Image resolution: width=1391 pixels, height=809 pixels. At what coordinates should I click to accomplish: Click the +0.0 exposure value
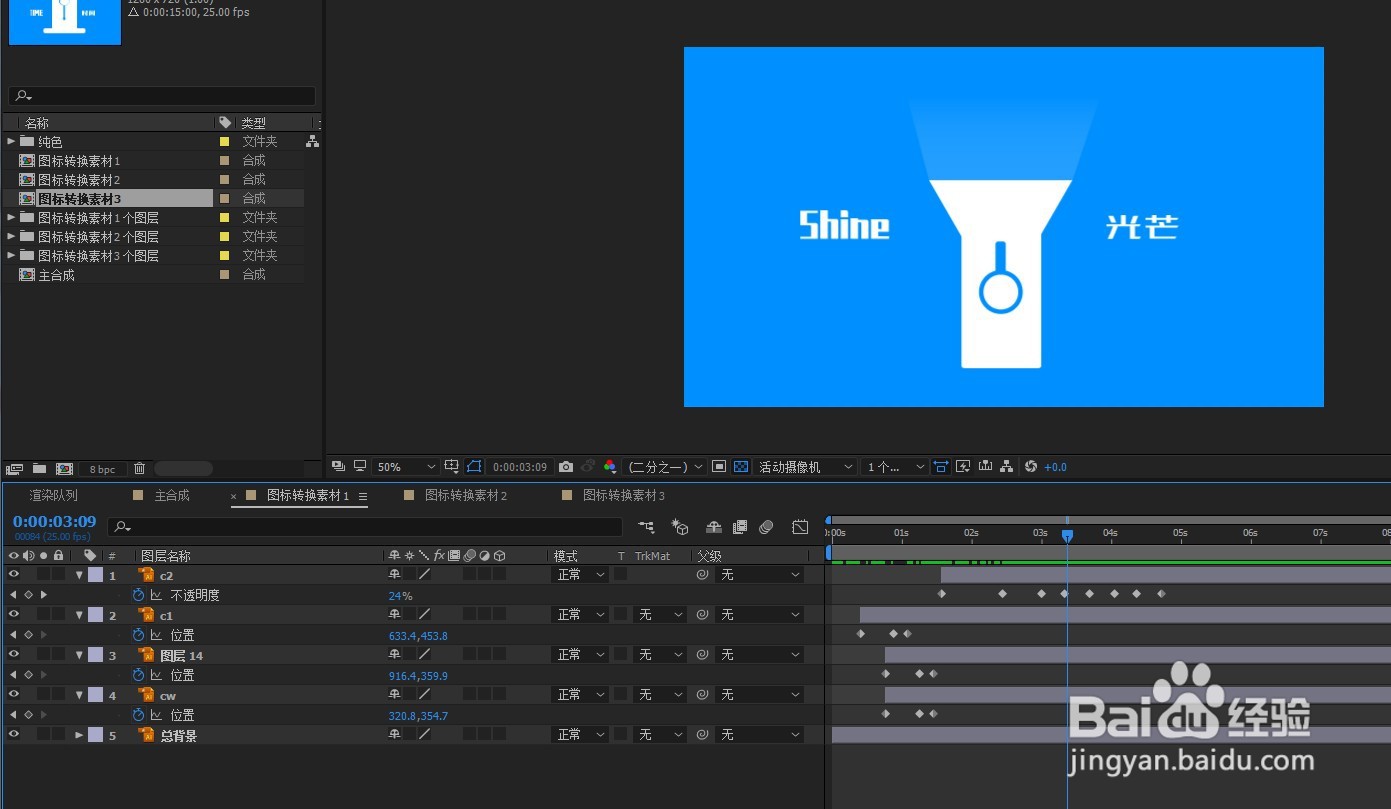(x=1056, y=467)
